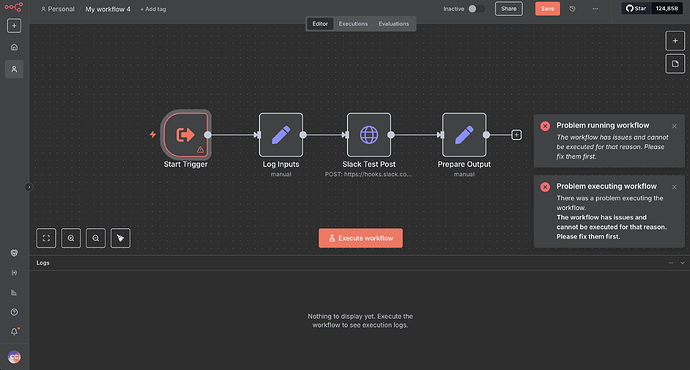
Task: Dismiss the Problem running workflow notification
Action: (x=674, y=126)
